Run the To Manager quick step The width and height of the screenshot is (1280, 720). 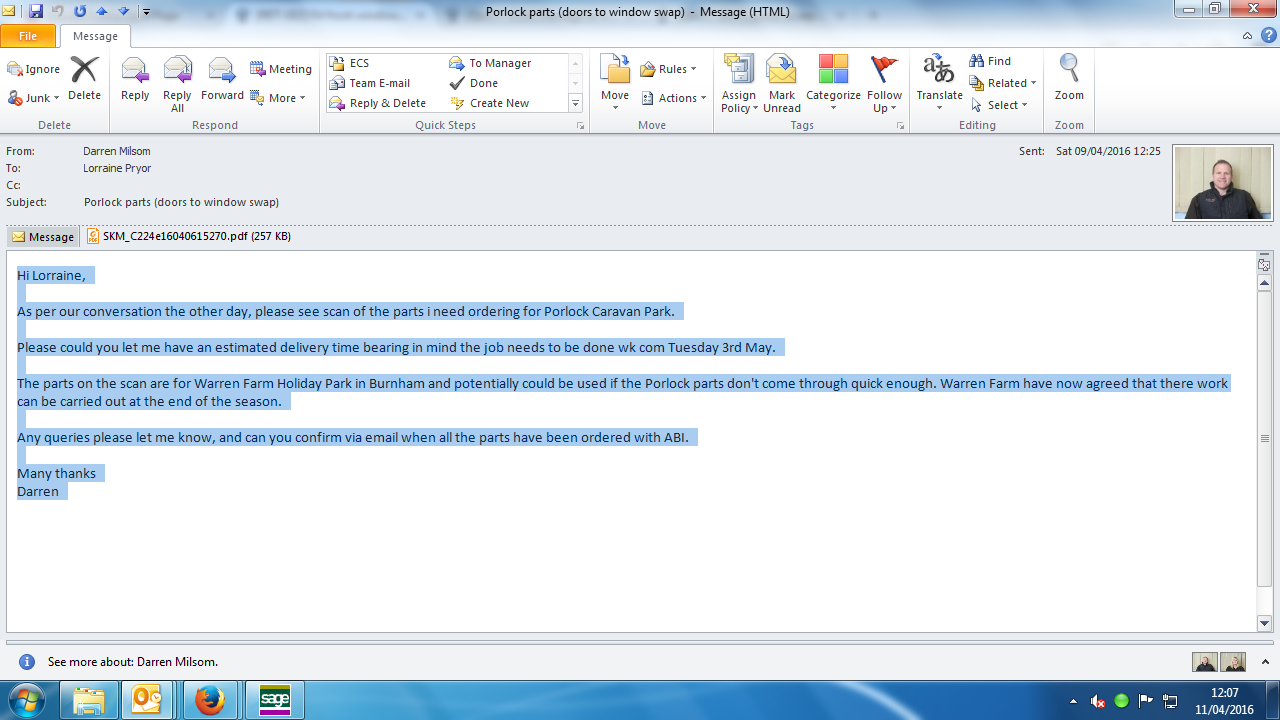point(499,63)
